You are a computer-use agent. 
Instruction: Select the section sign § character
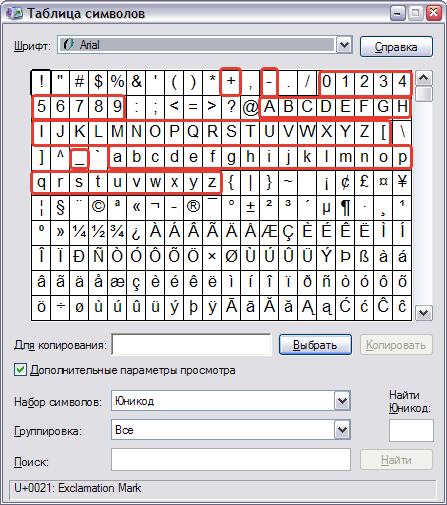60,207
